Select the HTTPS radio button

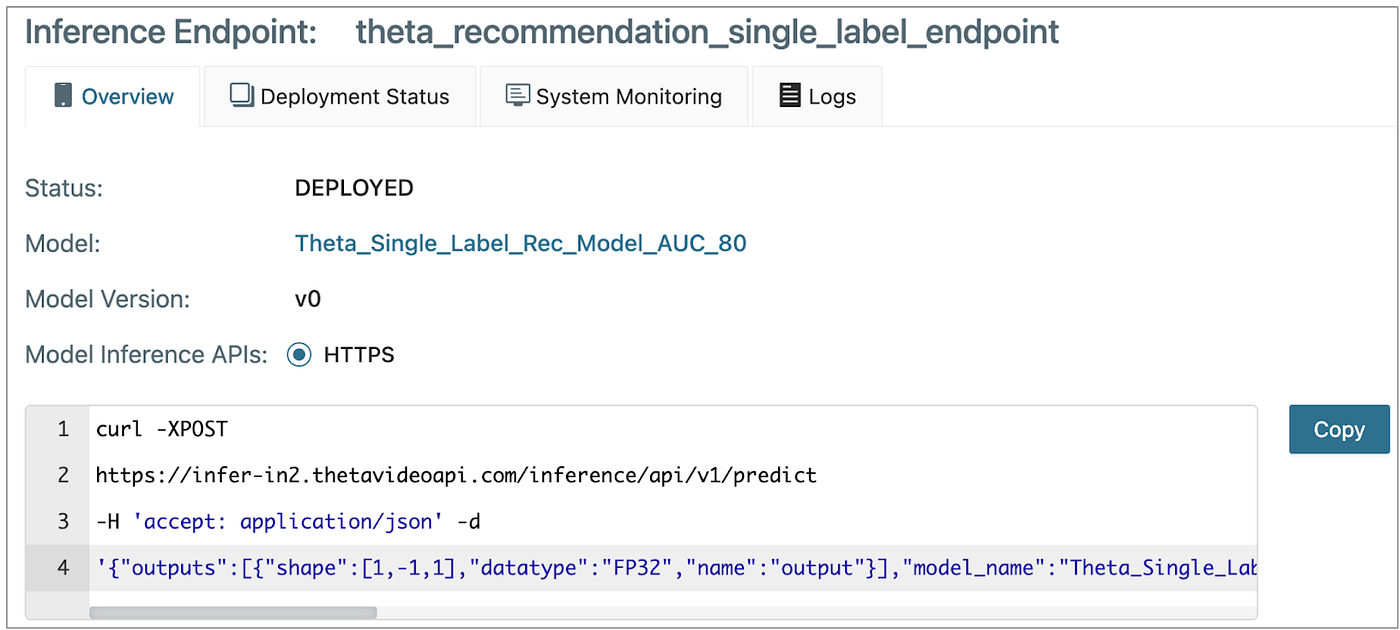[299, 355]
